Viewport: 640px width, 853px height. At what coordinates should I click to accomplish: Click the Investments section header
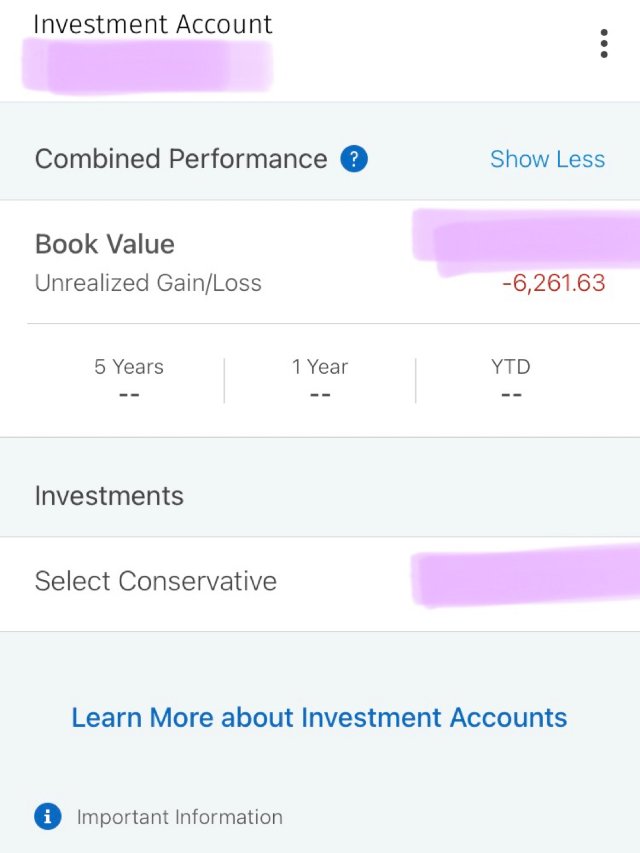(x=110, y=495)
